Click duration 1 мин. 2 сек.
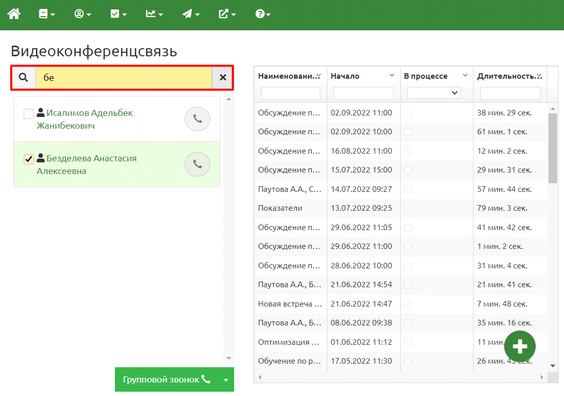564x396 pixels. pos(500,247)
